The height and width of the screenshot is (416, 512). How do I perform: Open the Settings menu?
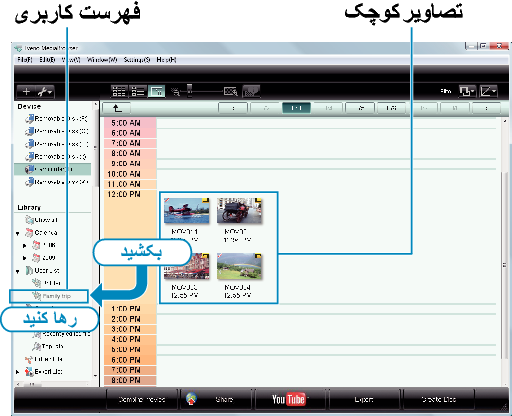click(137, 60)
